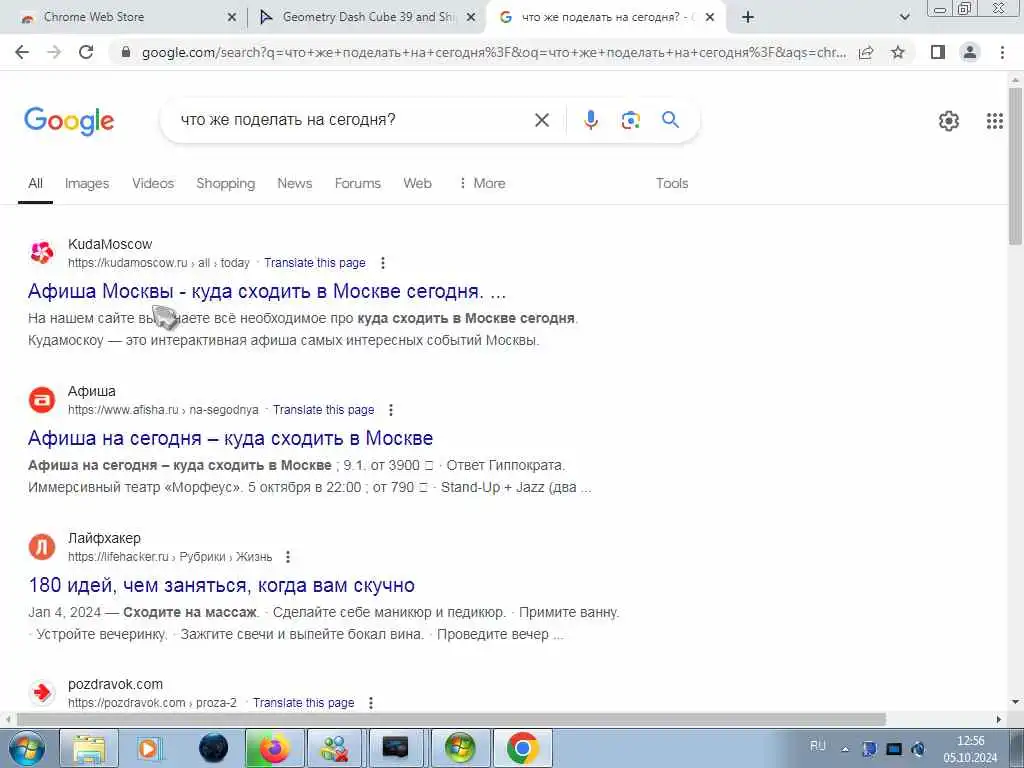
Task: Open options for the afisha.ru result
Action: pos(391,409)
